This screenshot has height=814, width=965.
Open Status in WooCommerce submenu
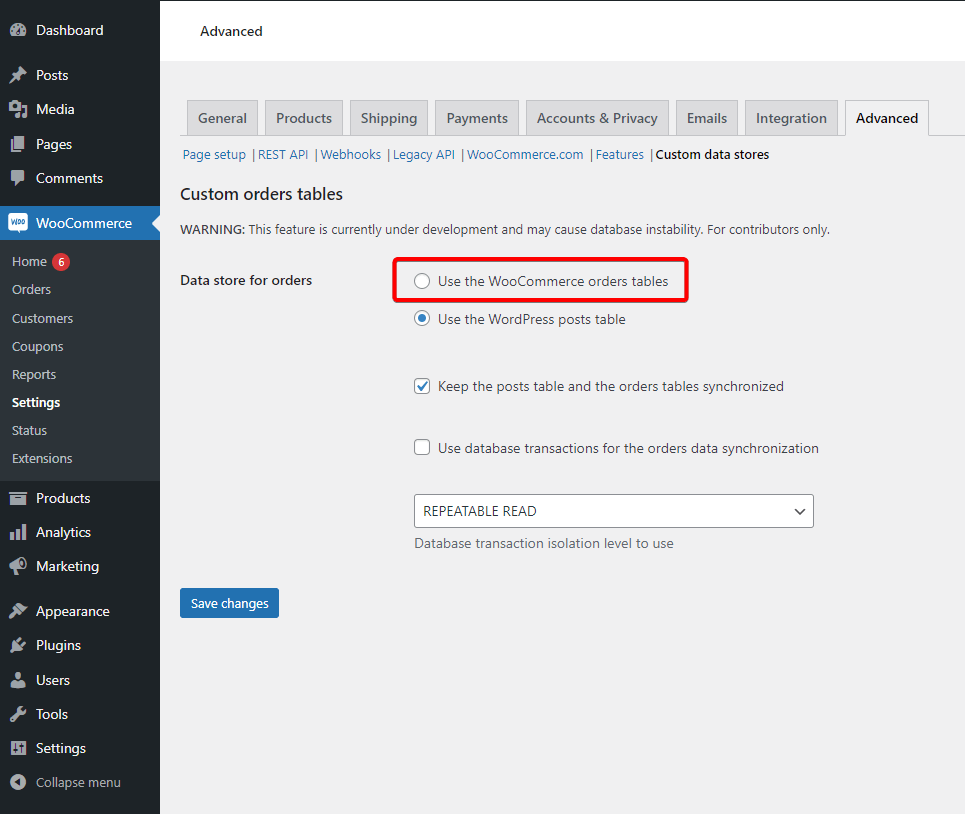(30, 430)
